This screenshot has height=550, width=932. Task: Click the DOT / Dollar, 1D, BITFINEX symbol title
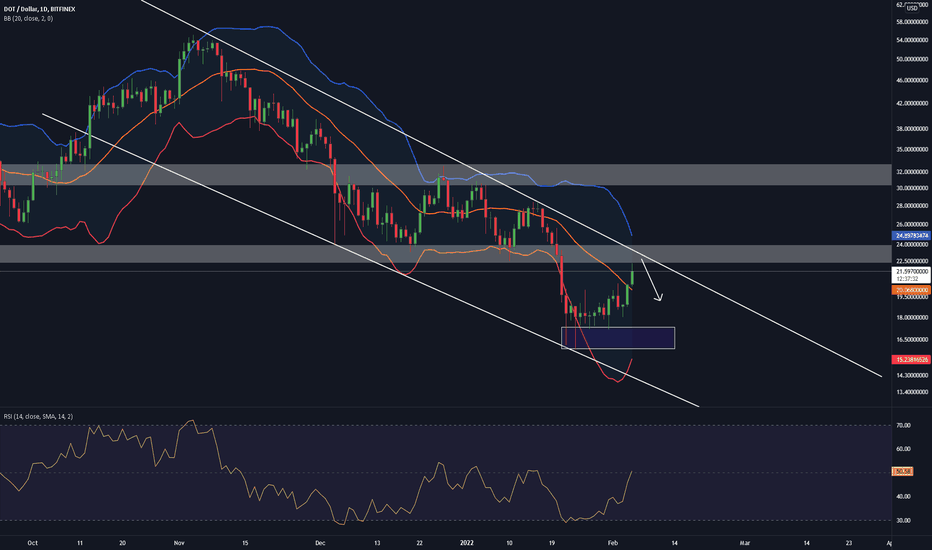[39, 10]
